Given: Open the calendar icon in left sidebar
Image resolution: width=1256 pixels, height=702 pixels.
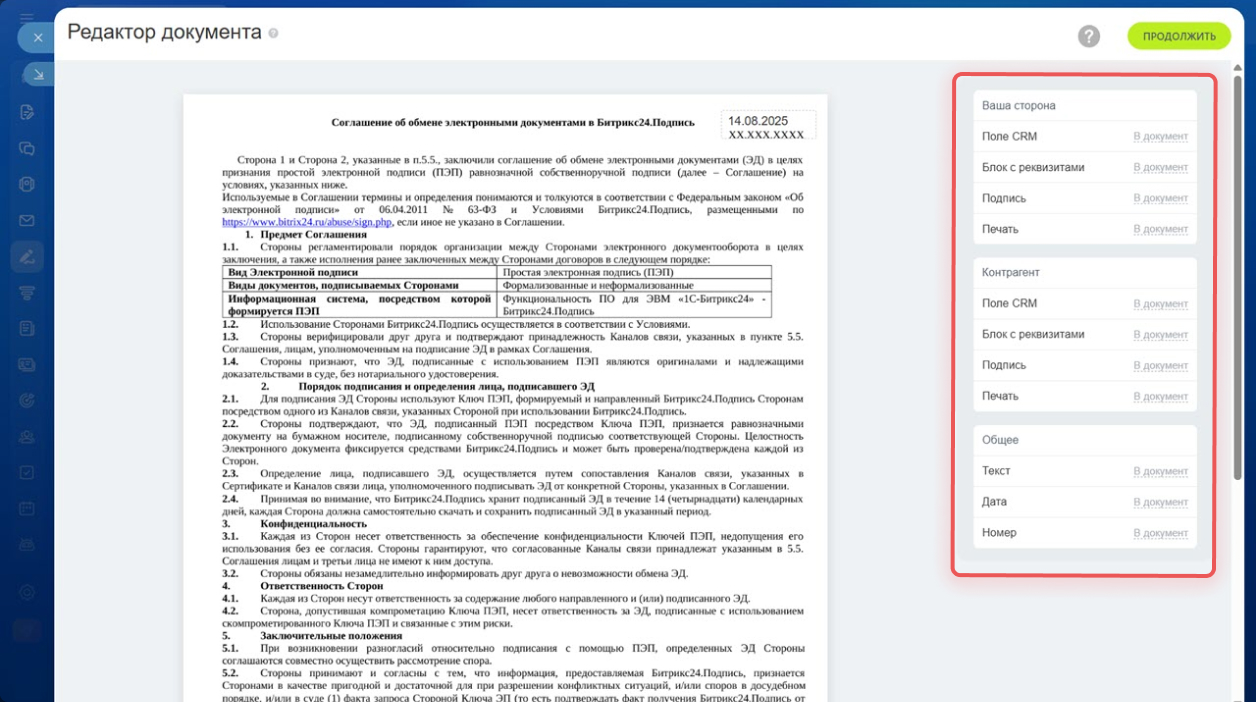Looking at the screenshot, I should point(27,509).
